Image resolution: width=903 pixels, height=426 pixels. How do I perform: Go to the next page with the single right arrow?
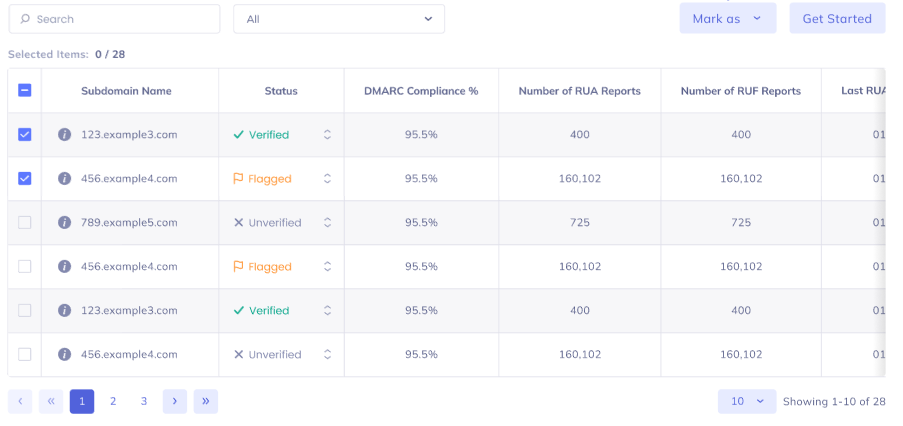(x=175, y=401)
